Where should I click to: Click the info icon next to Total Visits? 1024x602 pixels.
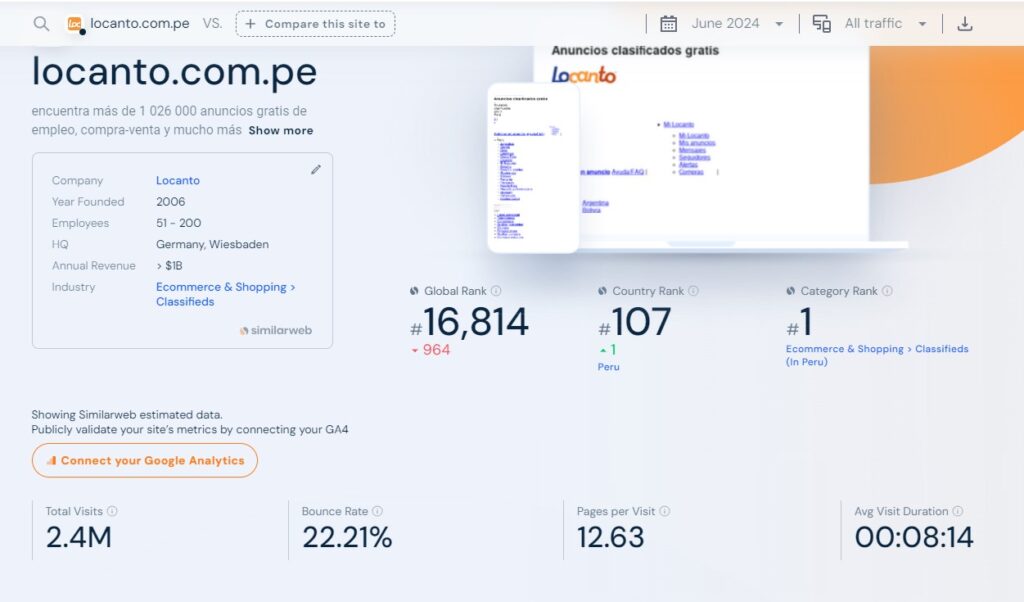click(112, 511)
